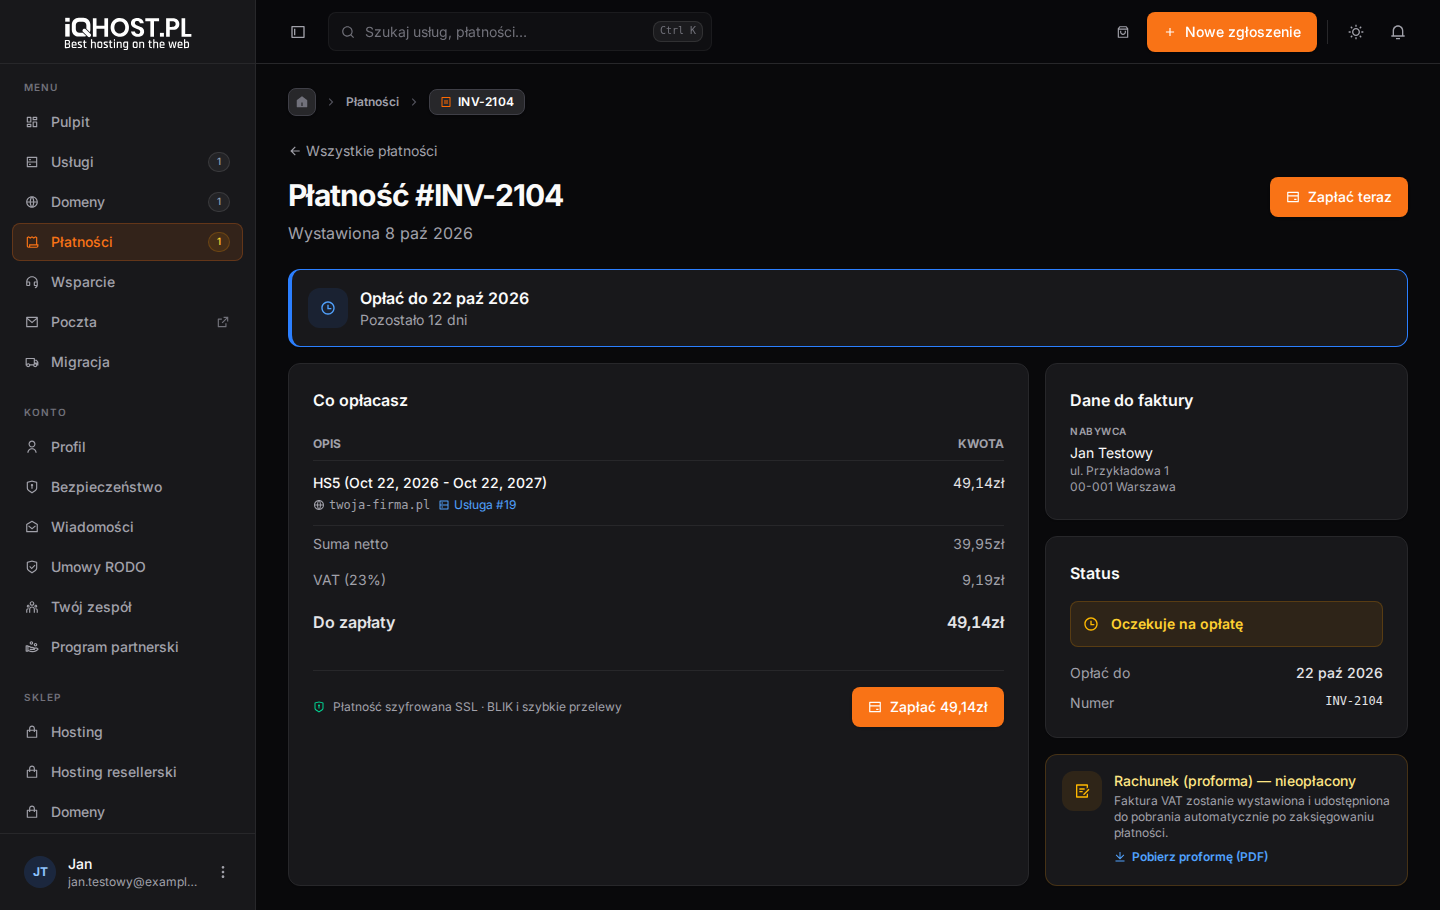1440x910 pixels.
Task: Toggle the sidebar collapse icon
Action: click(298, 32)
